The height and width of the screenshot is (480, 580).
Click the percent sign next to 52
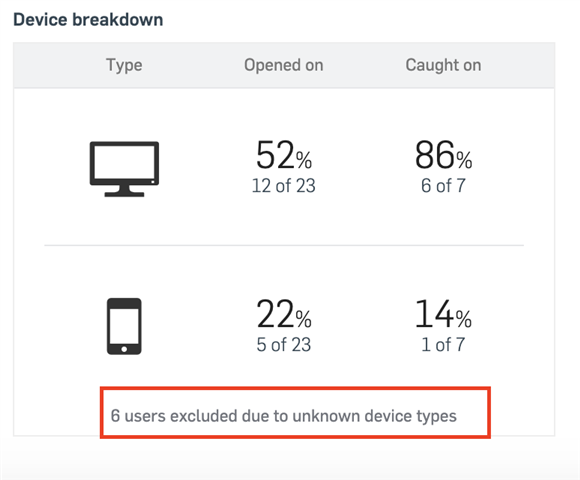(304, 160)
